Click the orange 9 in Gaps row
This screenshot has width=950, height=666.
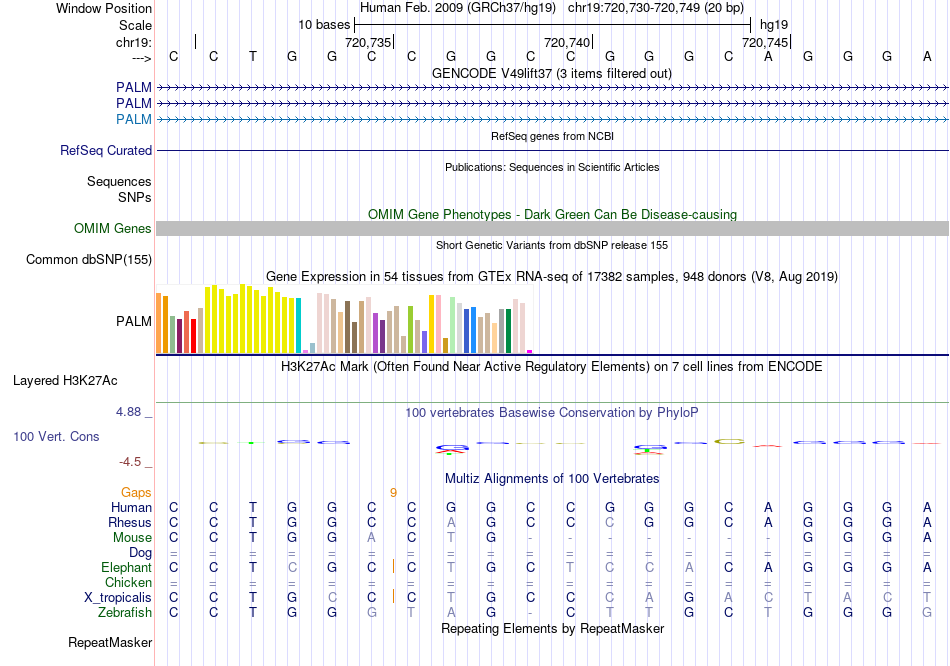393,493
